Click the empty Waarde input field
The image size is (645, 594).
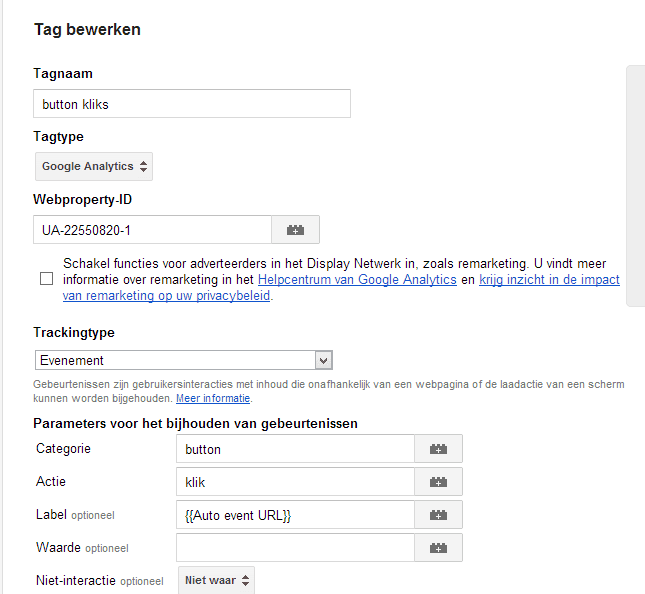[x=295, y=548]
